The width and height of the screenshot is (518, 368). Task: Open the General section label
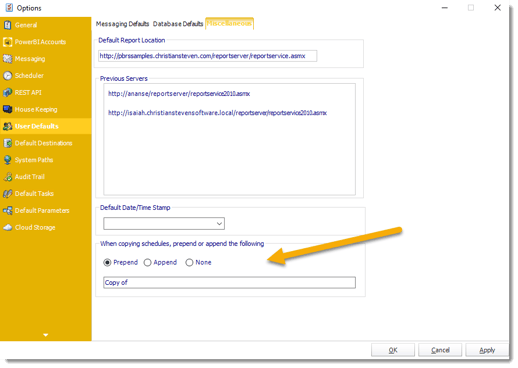click(x=26, y=25)
